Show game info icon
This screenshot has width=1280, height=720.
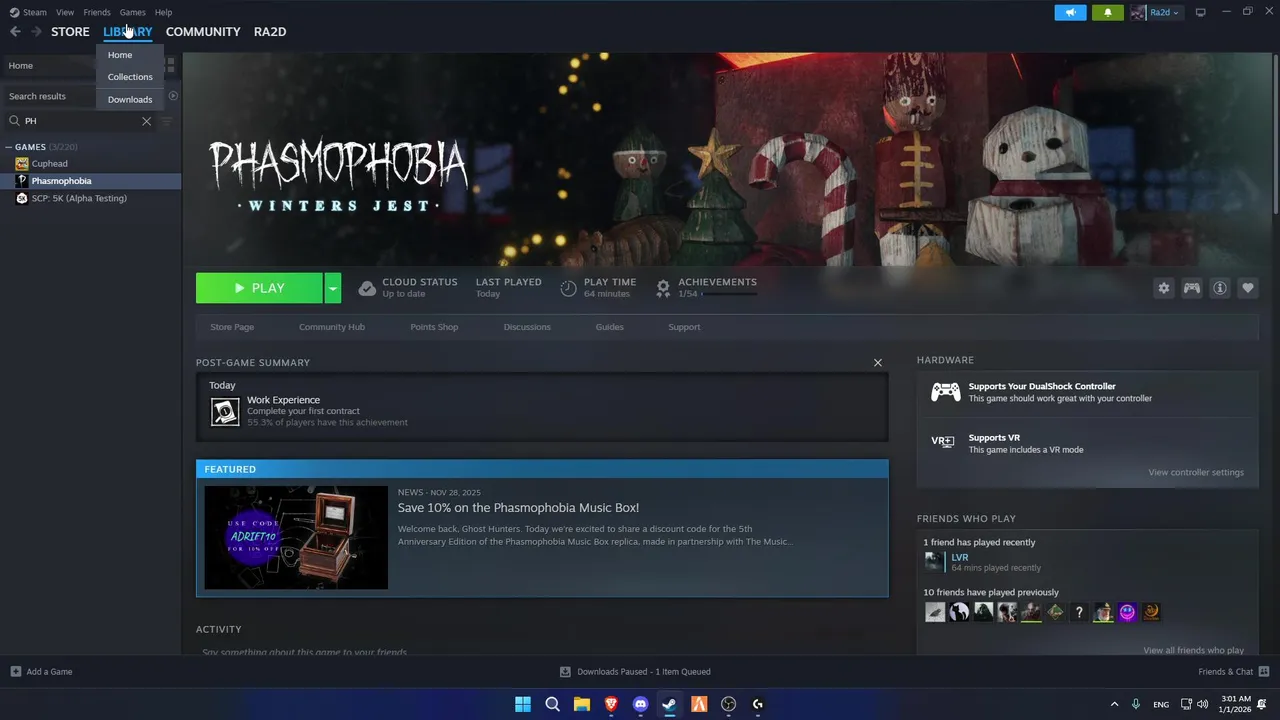pyautogui.click(x=1220, y=288)
